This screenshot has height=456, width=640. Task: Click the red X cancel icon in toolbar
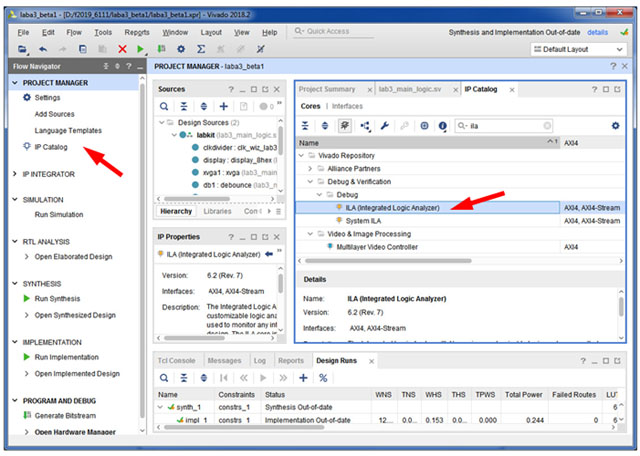123,49
